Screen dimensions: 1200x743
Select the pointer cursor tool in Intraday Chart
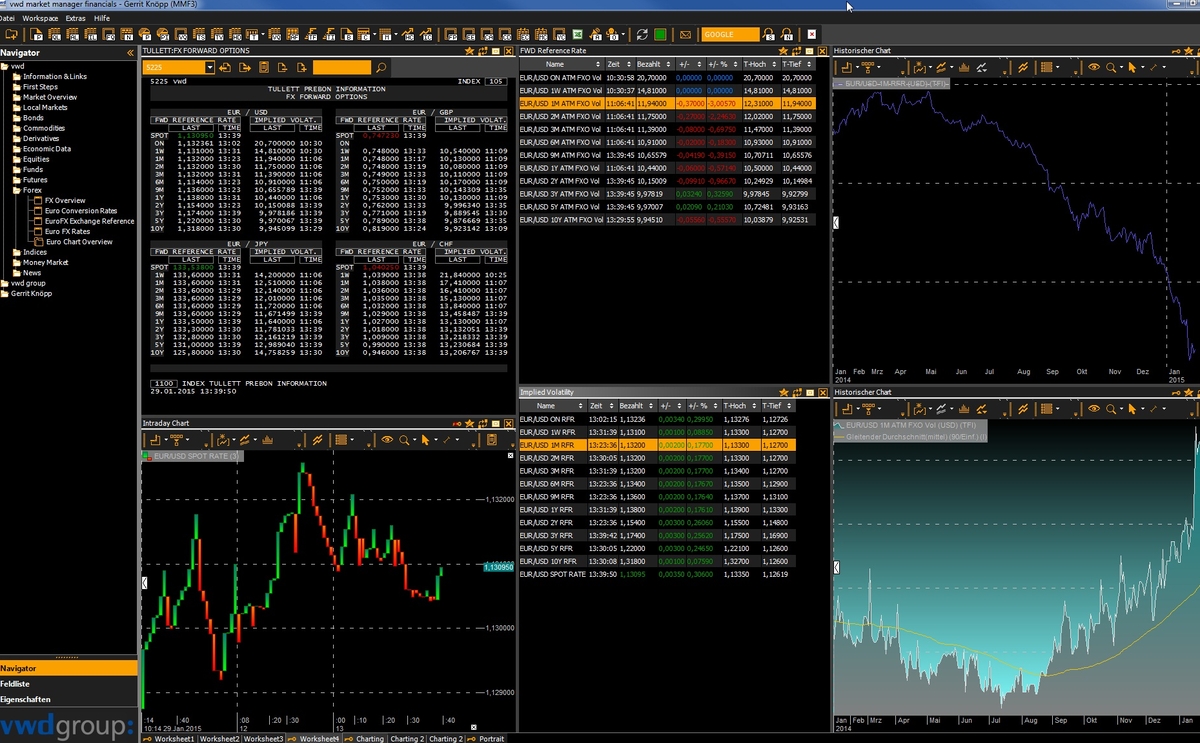pos(426,440)
